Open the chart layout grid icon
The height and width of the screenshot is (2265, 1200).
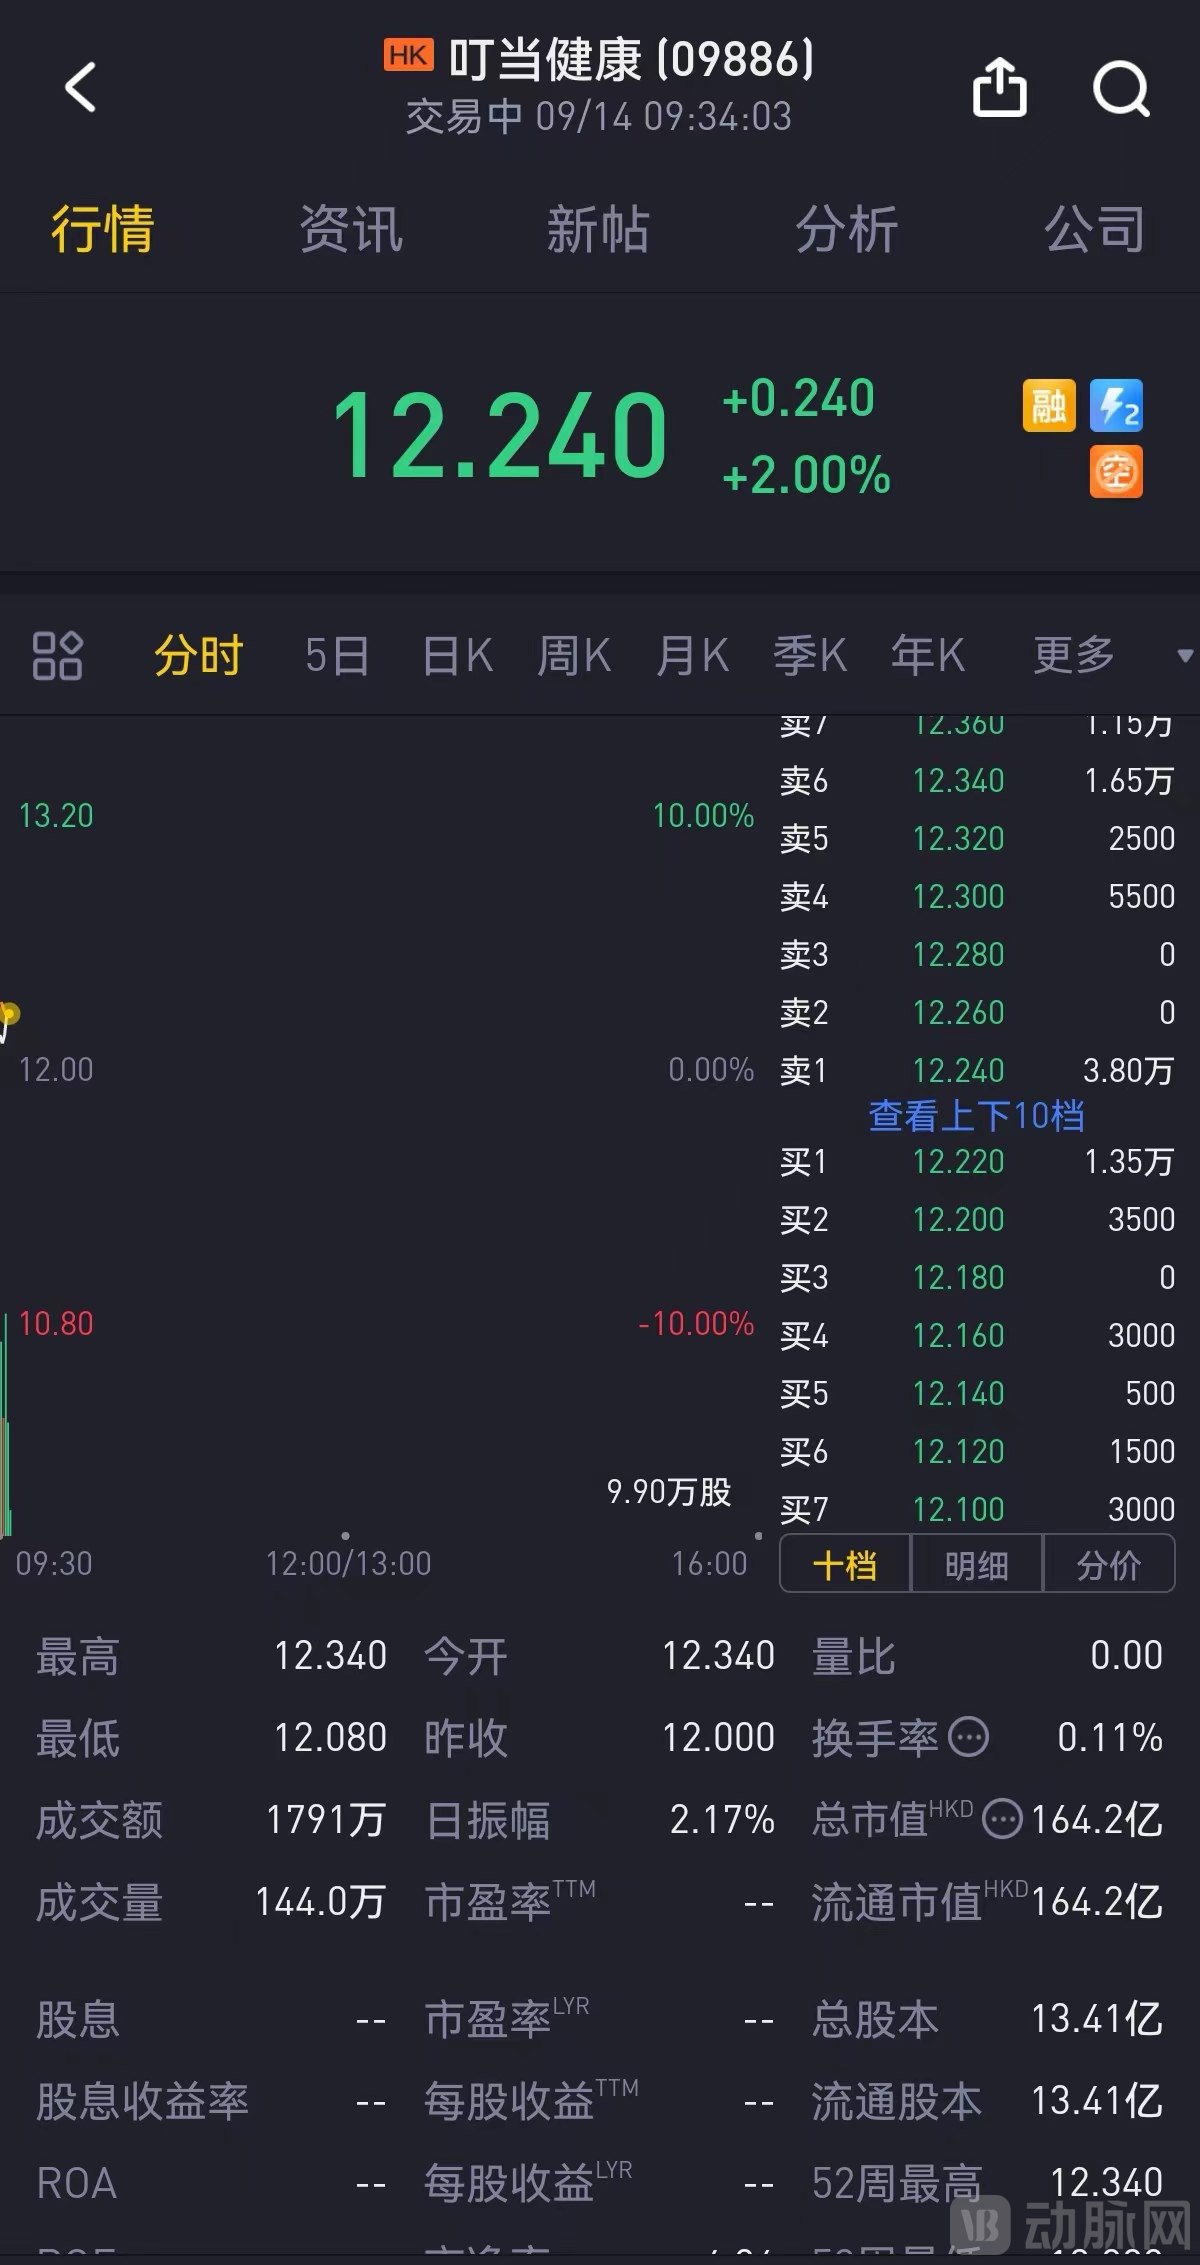click(x=57, y=656)
